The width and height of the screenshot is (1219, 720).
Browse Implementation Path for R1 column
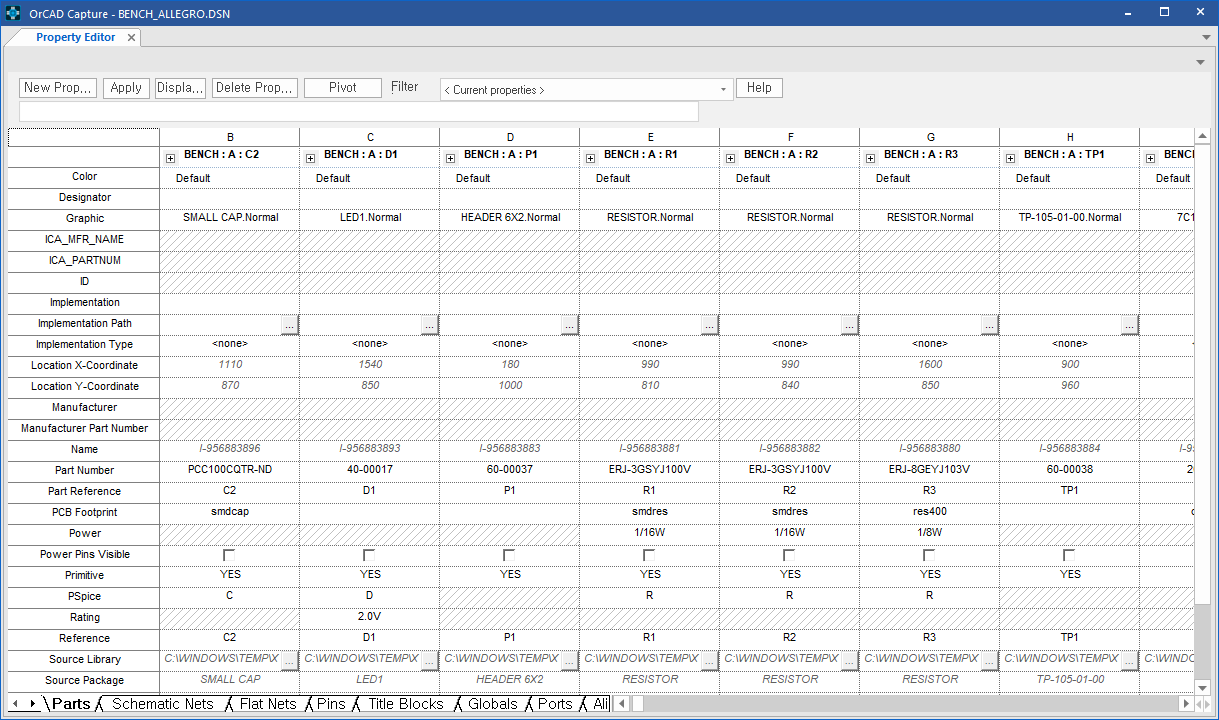[710, 325]
